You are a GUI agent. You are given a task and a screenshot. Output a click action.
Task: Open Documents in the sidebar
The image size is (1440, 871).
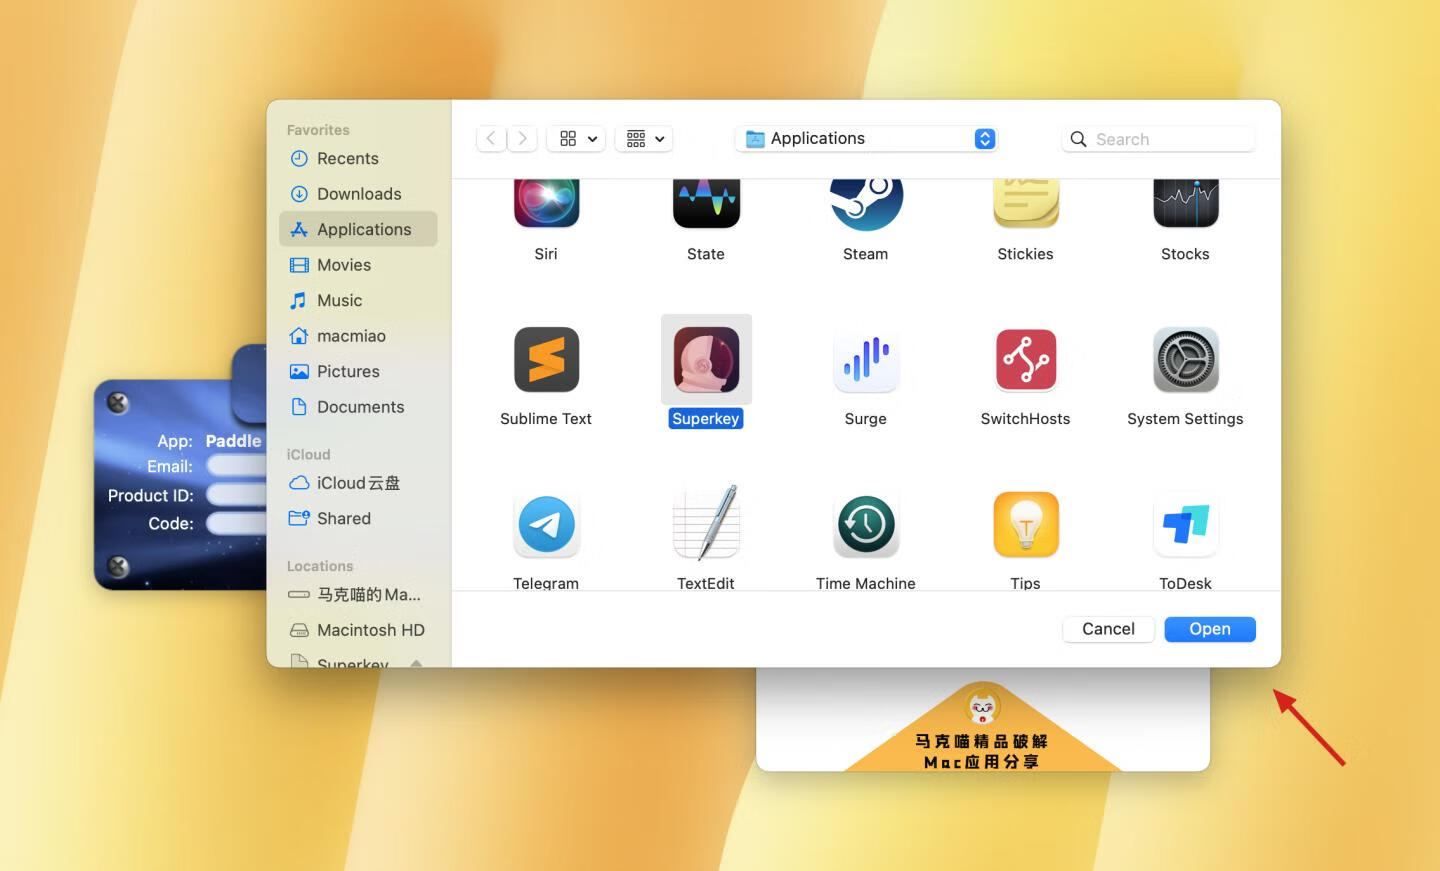pos(358,407)
